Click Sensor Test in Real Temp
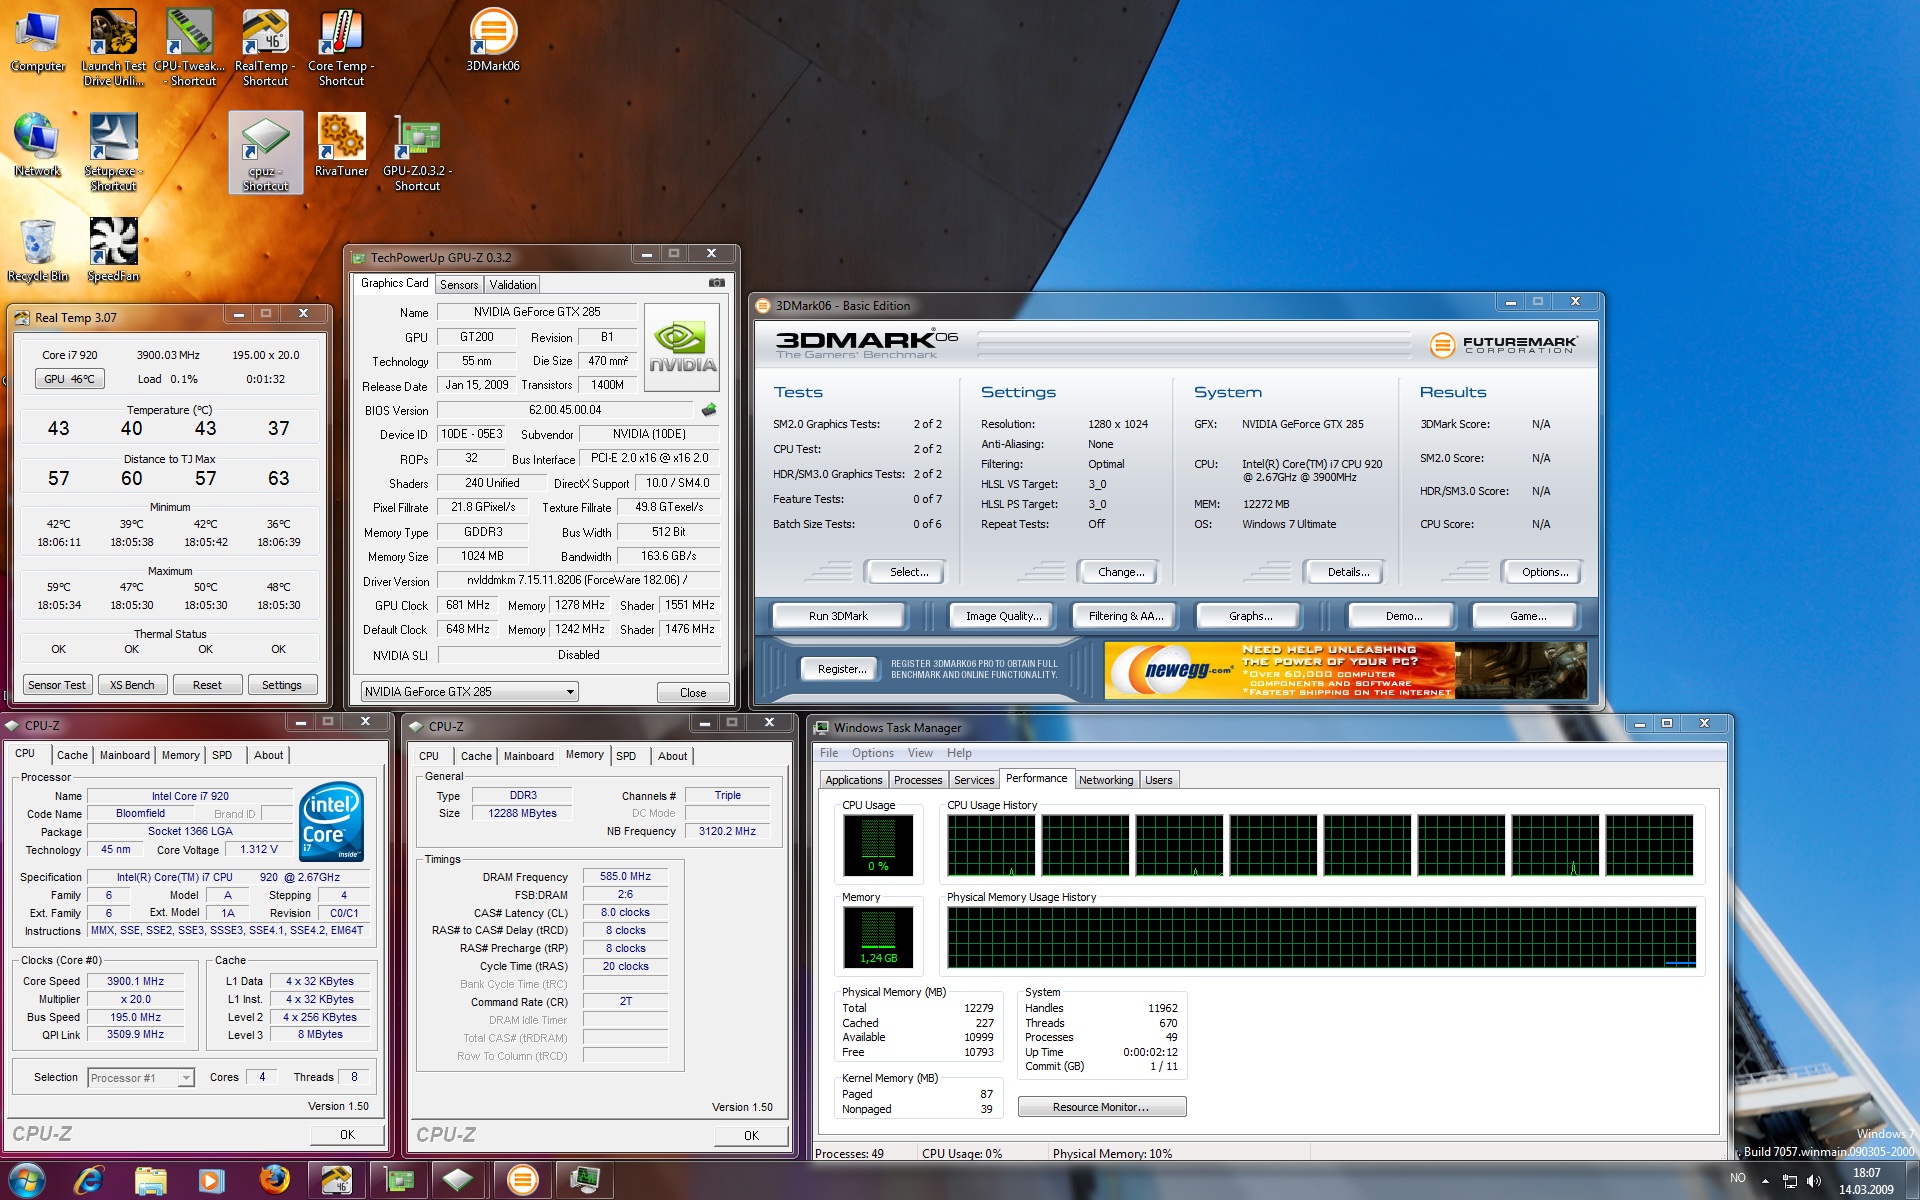The image size is (1920, 1200). coord(57,685)
